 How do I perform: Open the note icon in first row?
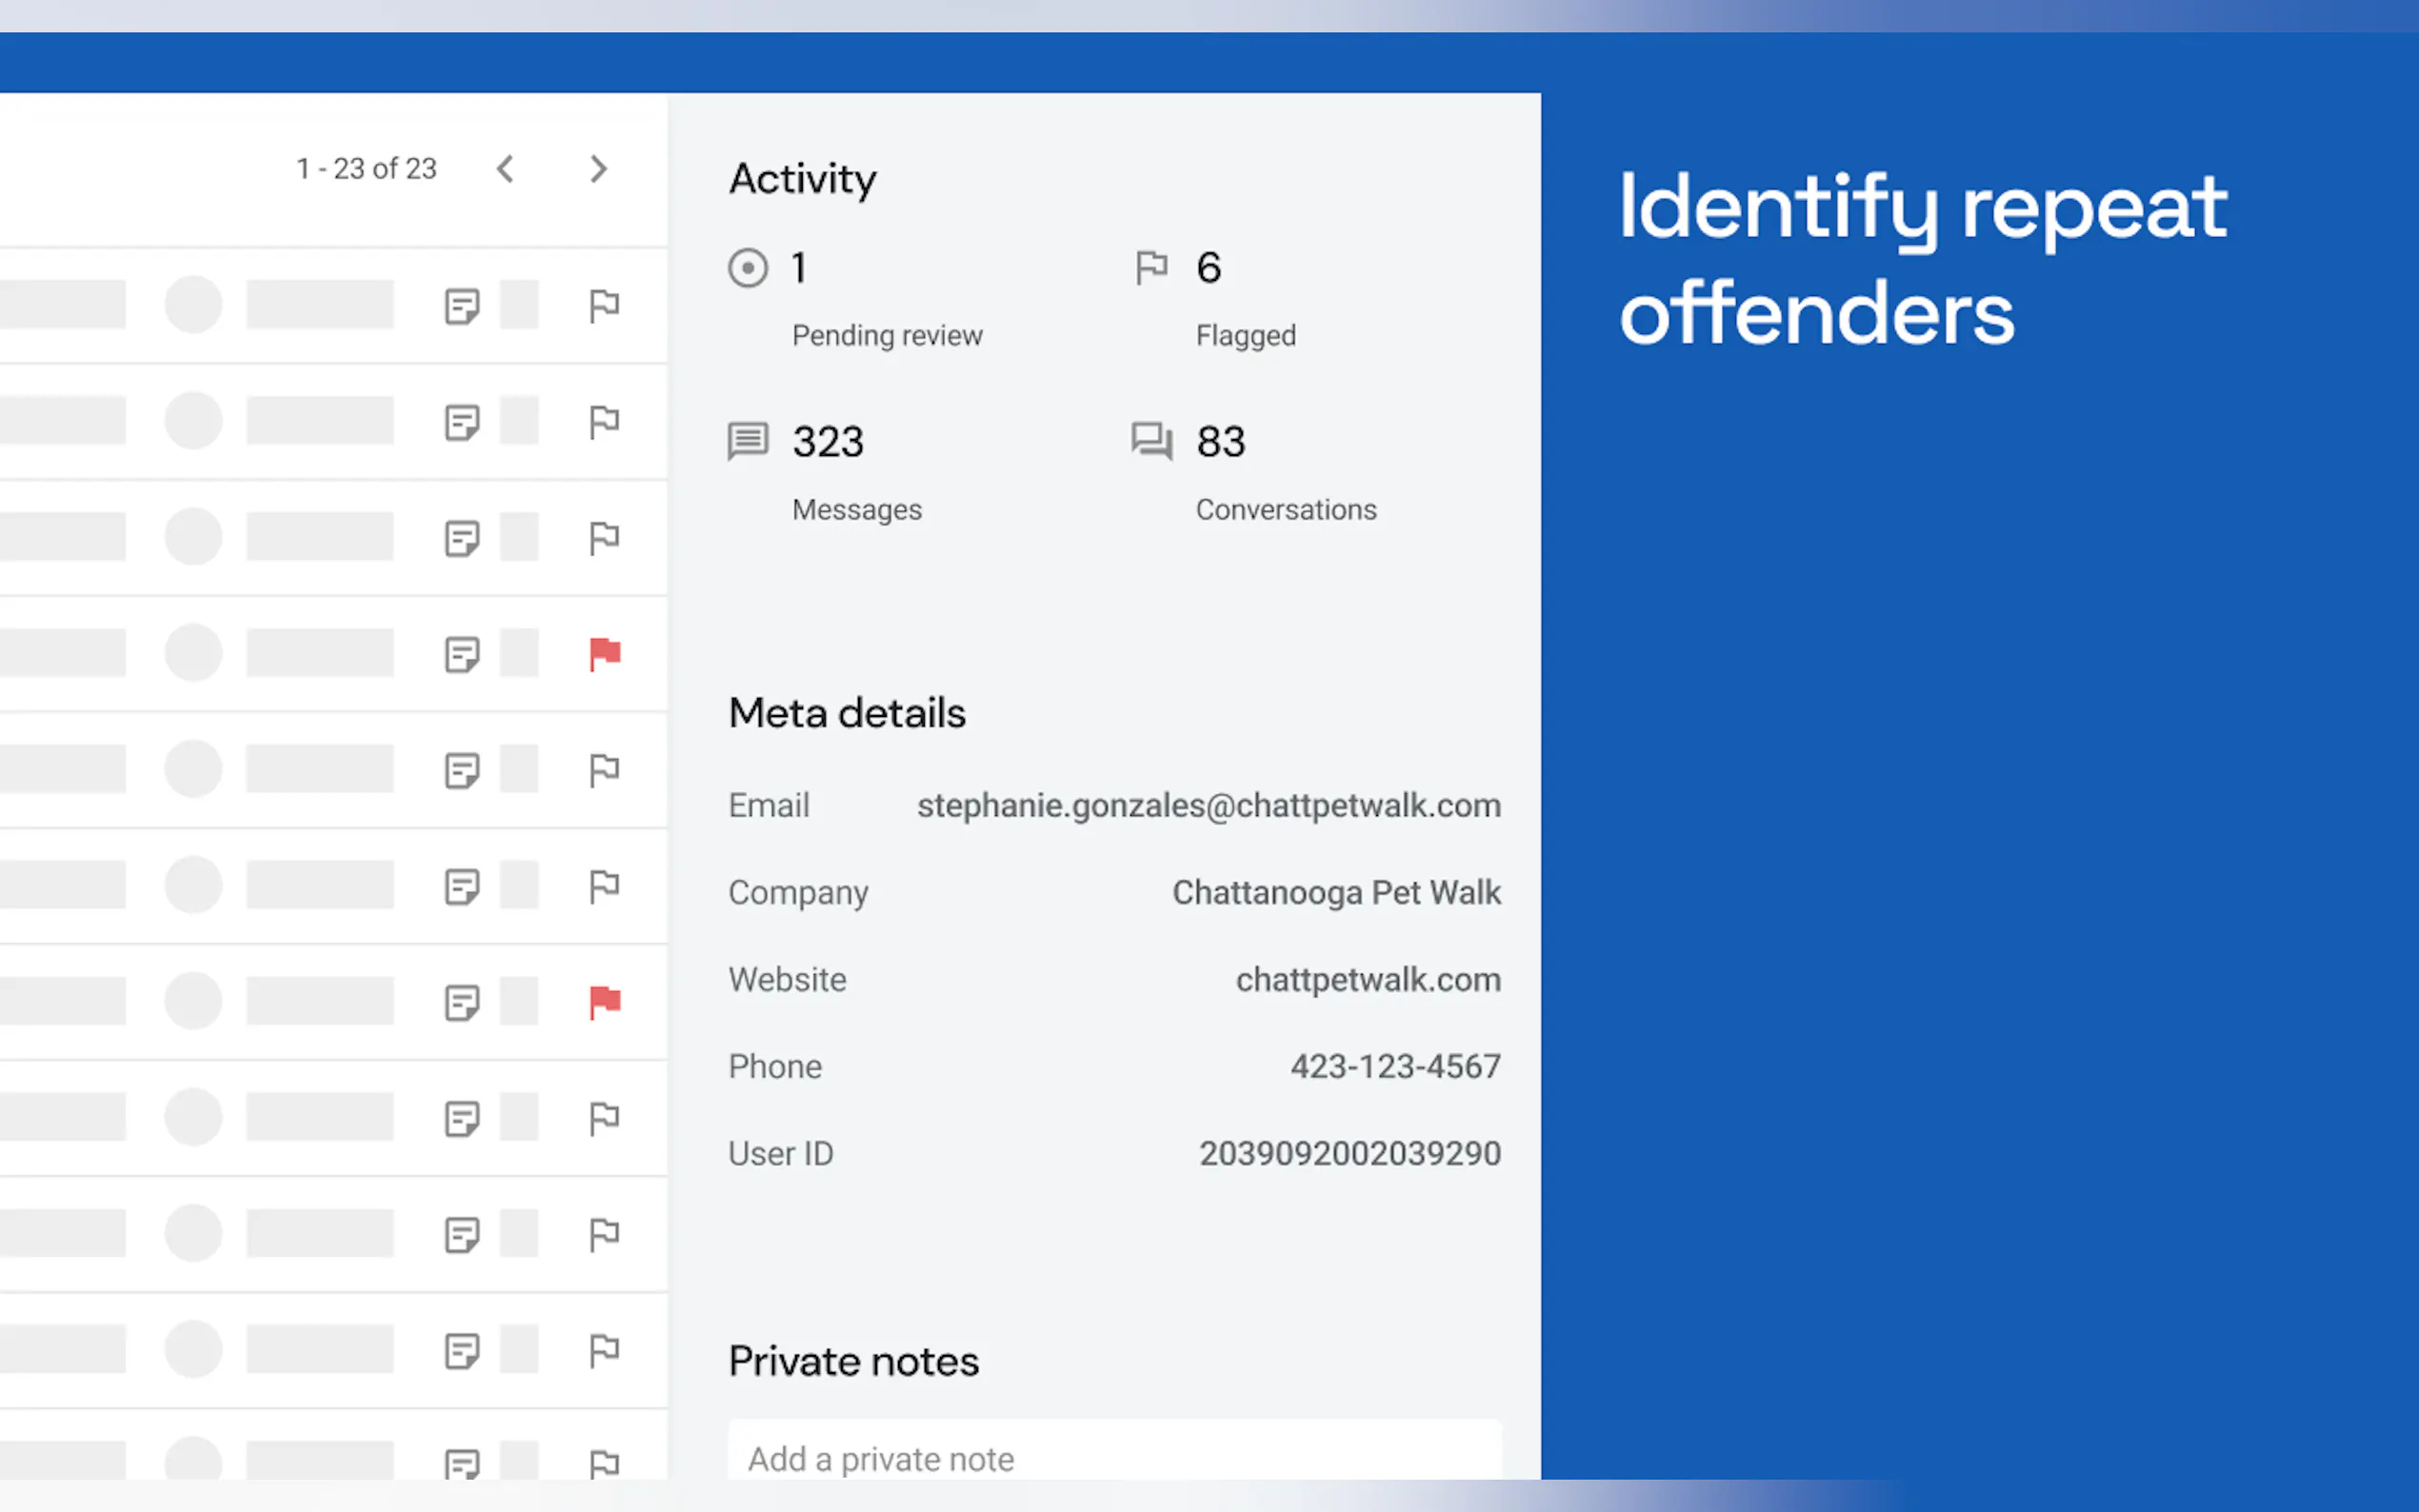(462, 306)
